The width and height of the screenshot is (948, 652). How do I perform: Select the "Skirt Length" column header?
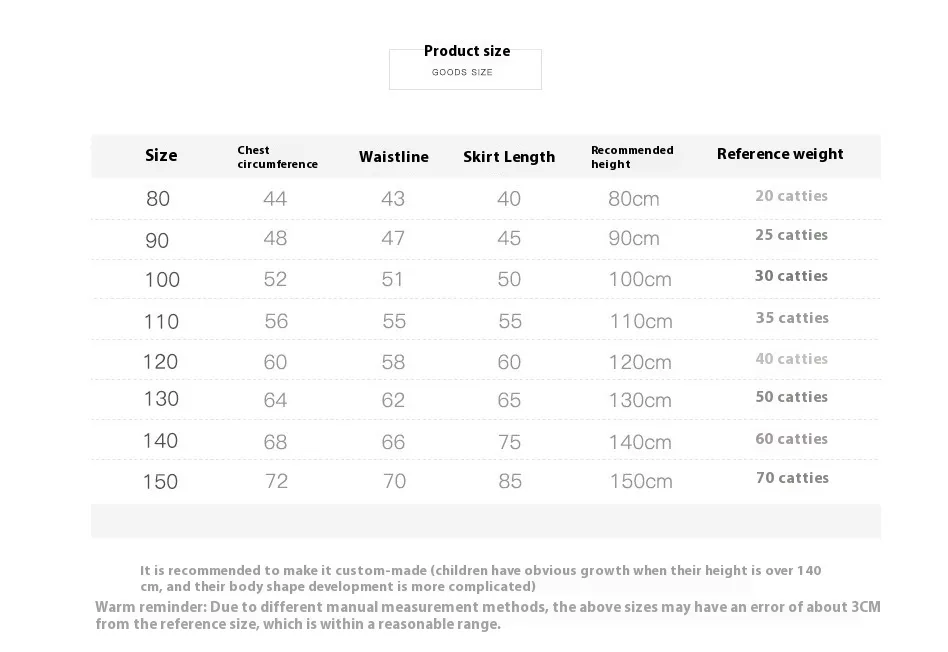(509, 157)
